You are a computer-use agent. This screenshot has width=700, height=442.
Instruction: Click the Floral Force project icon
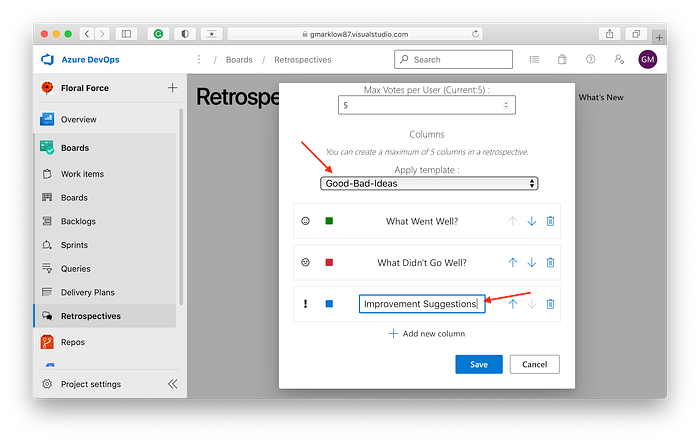[47, 88]
